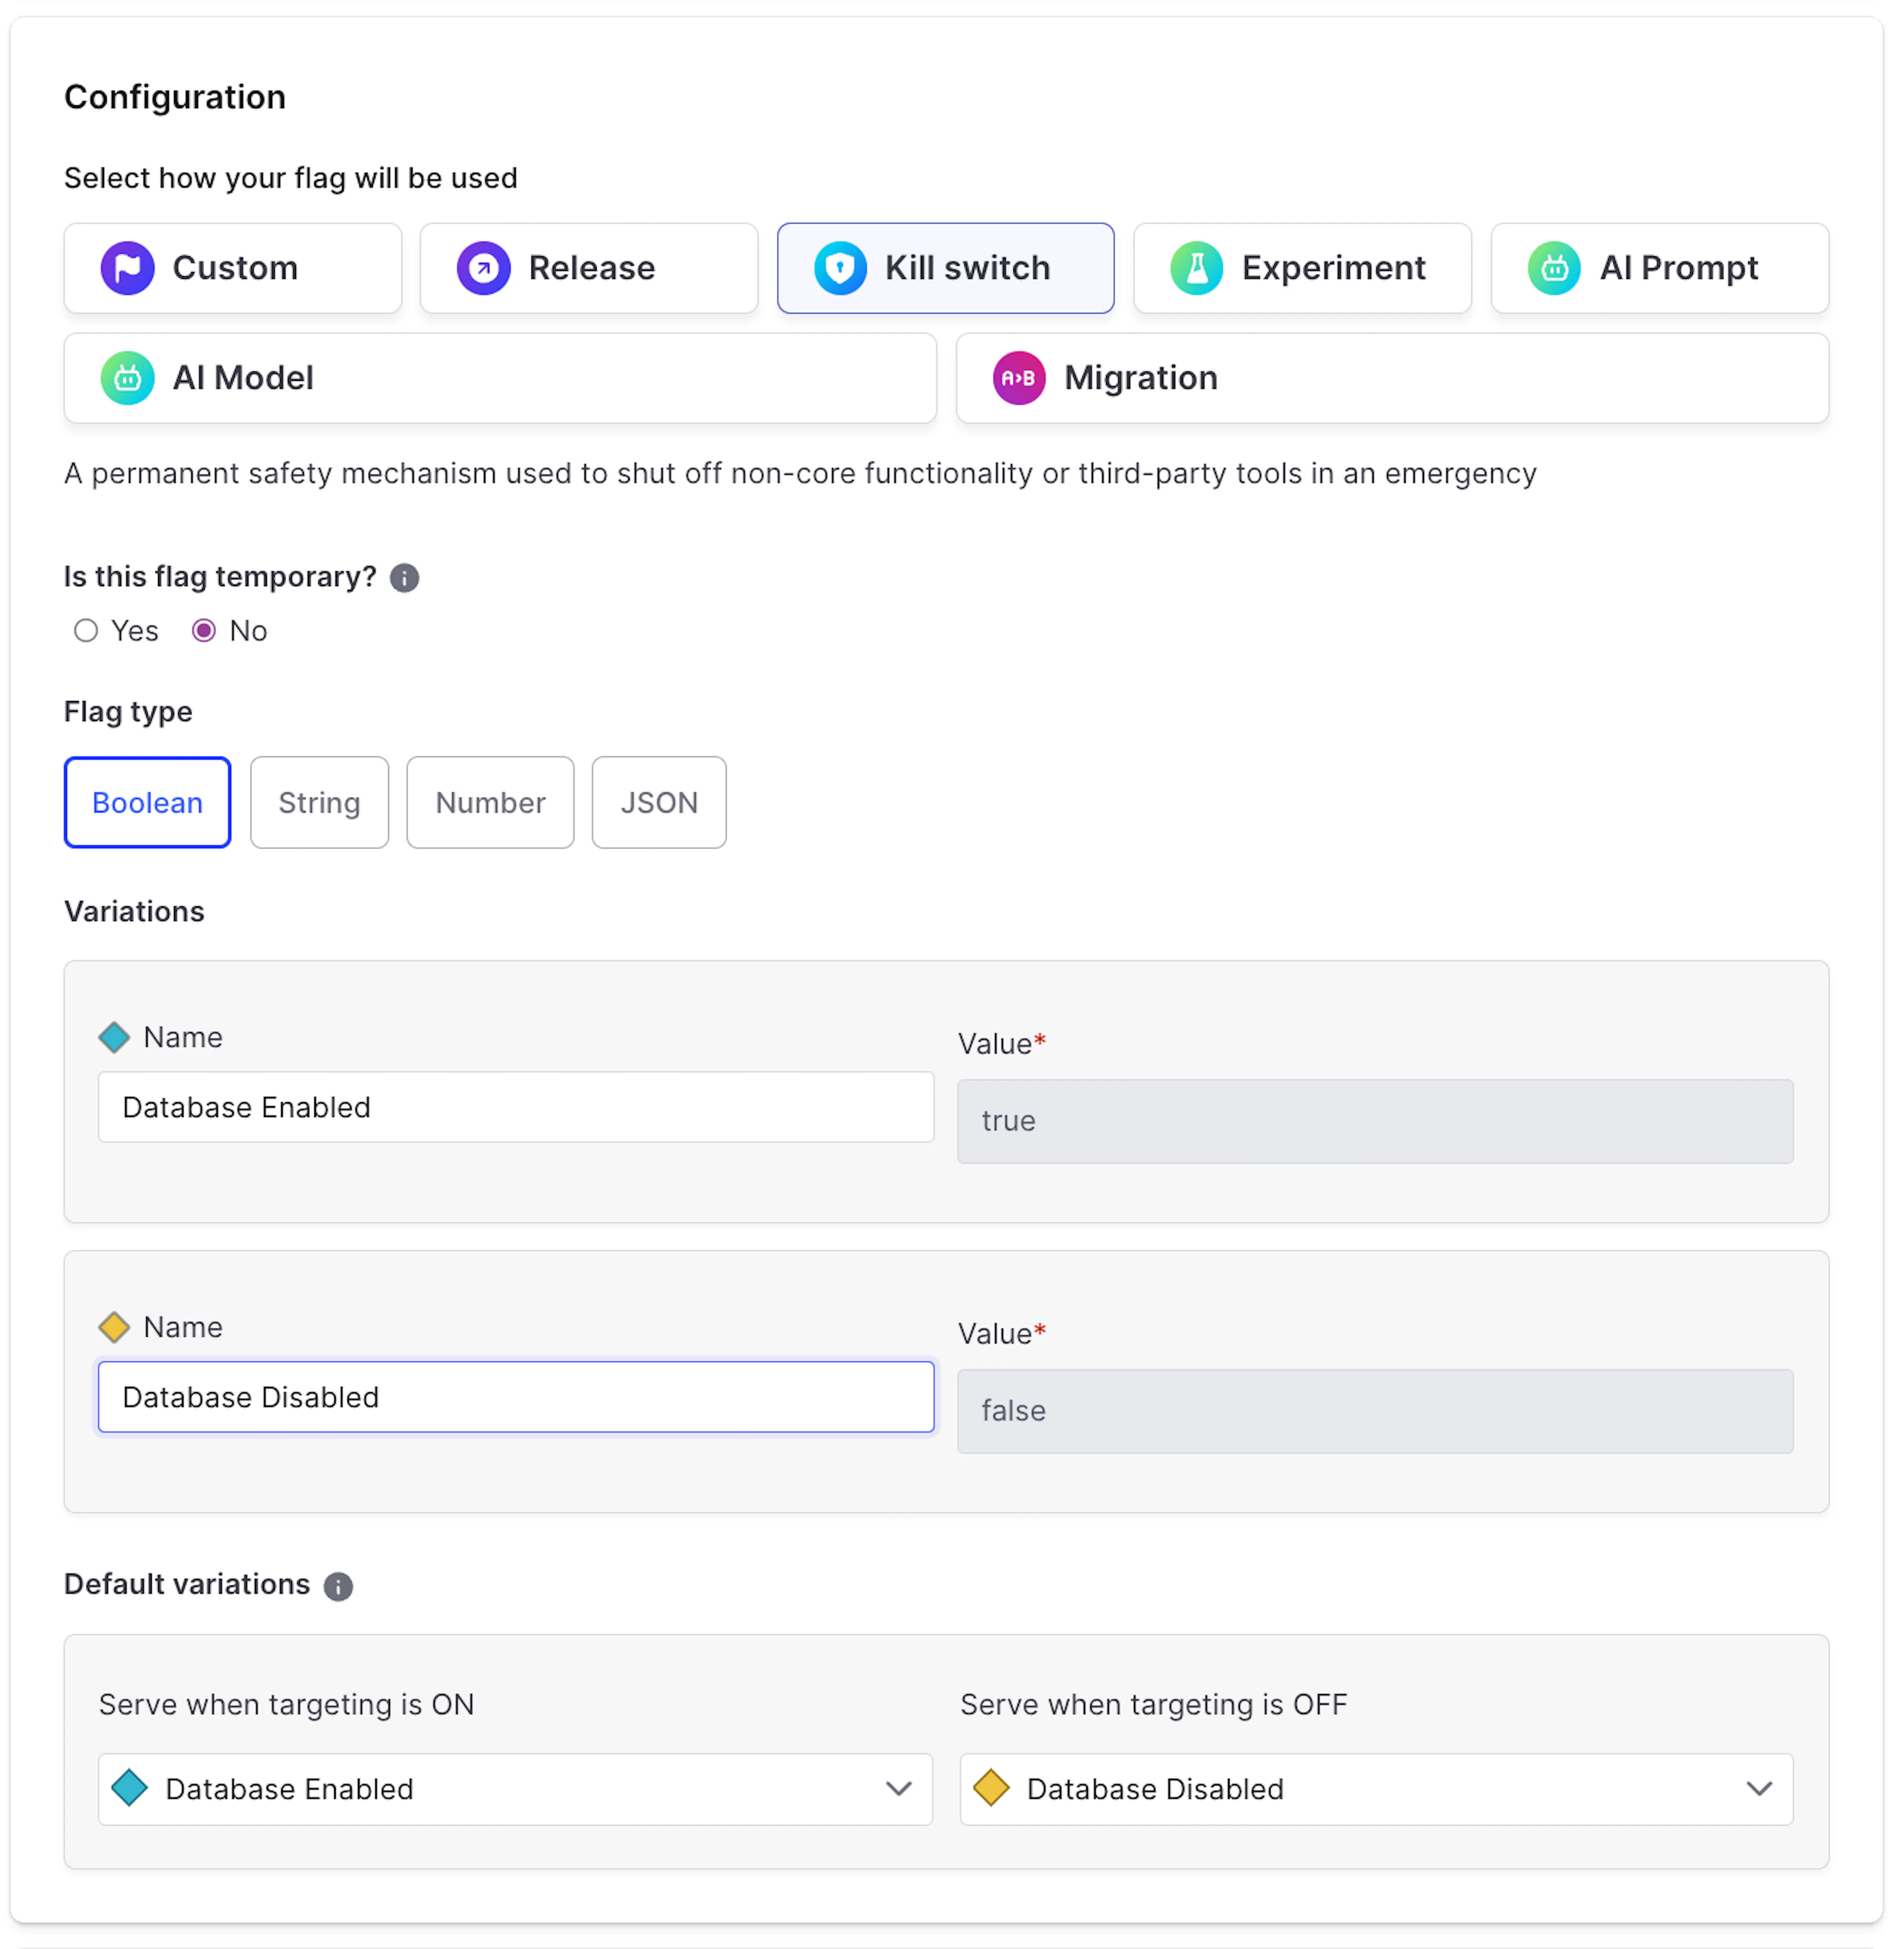This screenshot has height=1949, width=1904.
Task: Choose the Release template icon
Action: pos(483,268)
